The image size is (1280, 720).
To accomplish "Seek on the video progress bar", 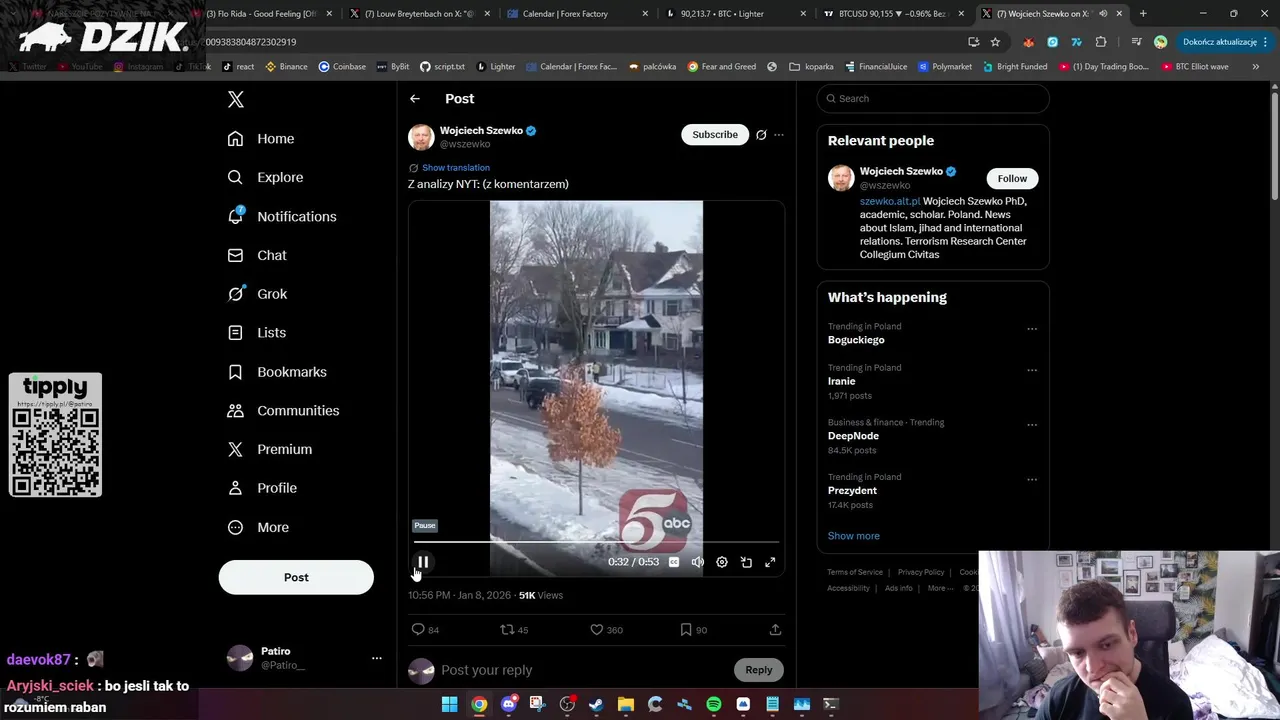I will point(596,542).
